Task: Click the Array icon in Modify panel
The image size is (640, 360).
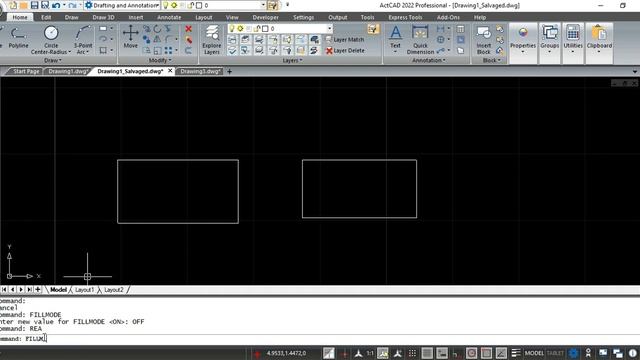Action: pyautogui.click(x=168, y=51)
